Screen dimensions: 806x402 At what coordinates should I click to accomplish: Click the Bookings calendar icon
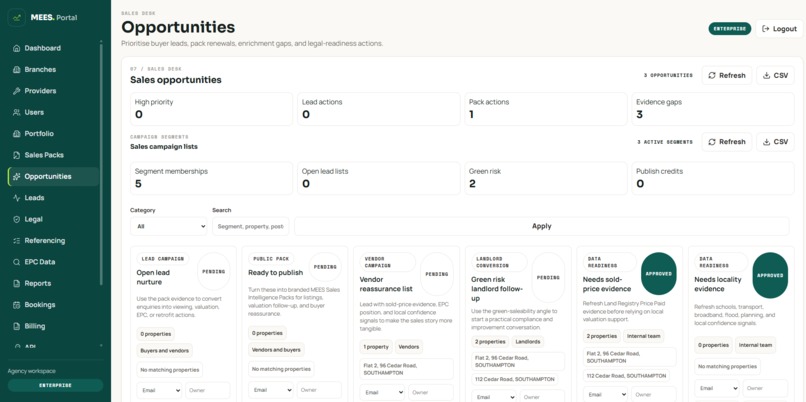point(16,305)
